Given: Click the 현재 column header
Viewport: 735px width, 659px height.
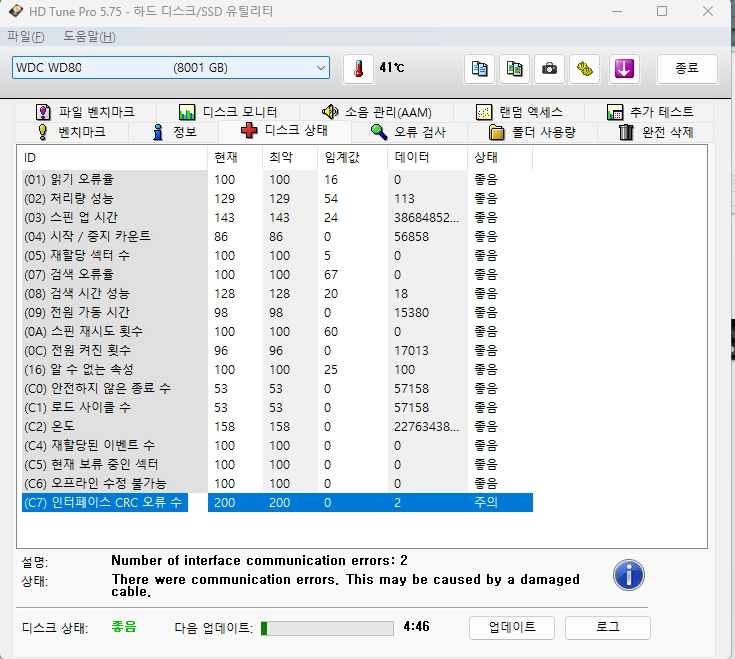Looking at the screenshot, I should [x=235, y=157].
